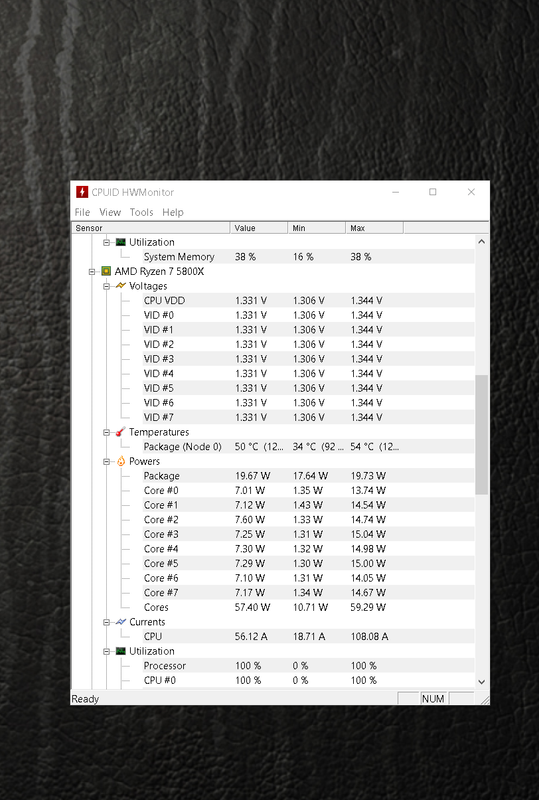Collapse the Currents section
Screen dimensions: 539x800
tap(107, 622)
